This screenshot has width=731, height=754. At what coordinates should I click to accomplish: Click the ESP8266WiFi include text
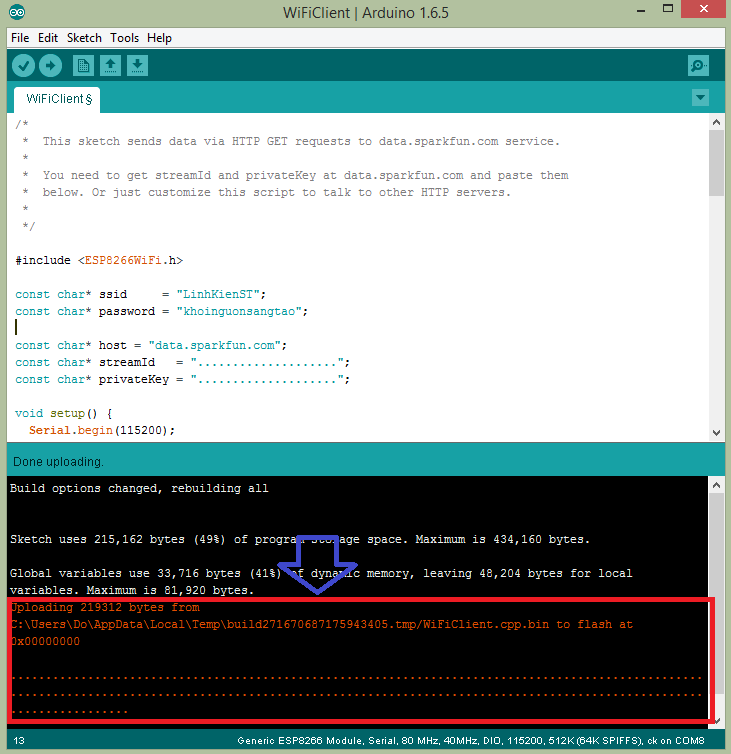[123, 260]
